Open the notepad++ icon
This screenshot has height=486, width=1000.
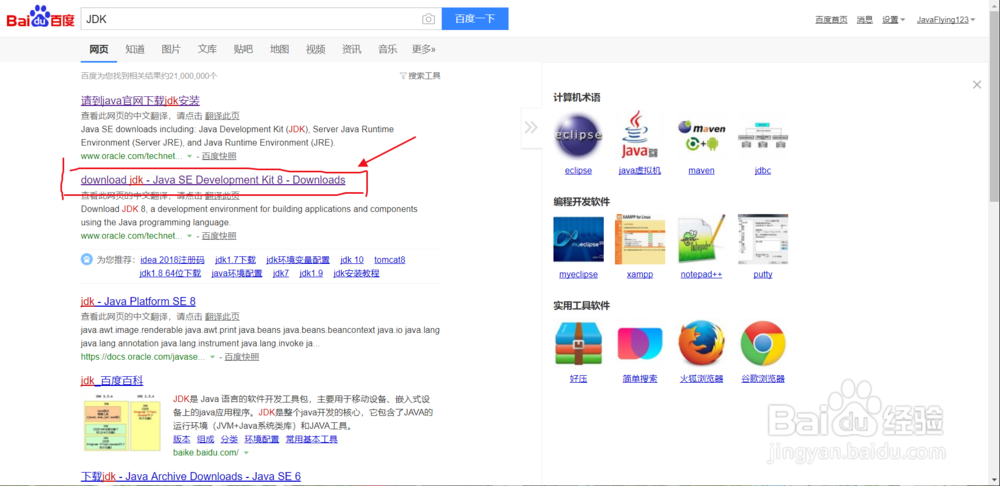tap(702, 239)
